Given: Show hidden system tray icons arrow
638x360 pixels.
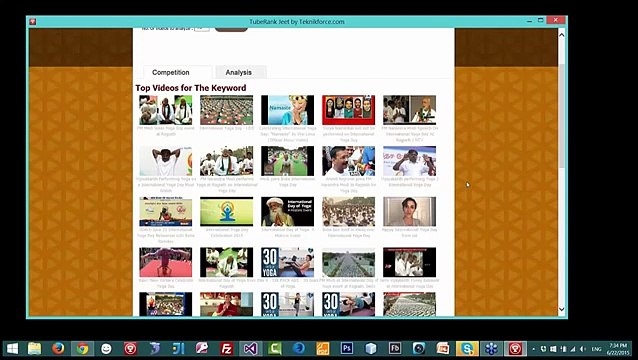Looking at the screenshot, I should coord(533,349).
